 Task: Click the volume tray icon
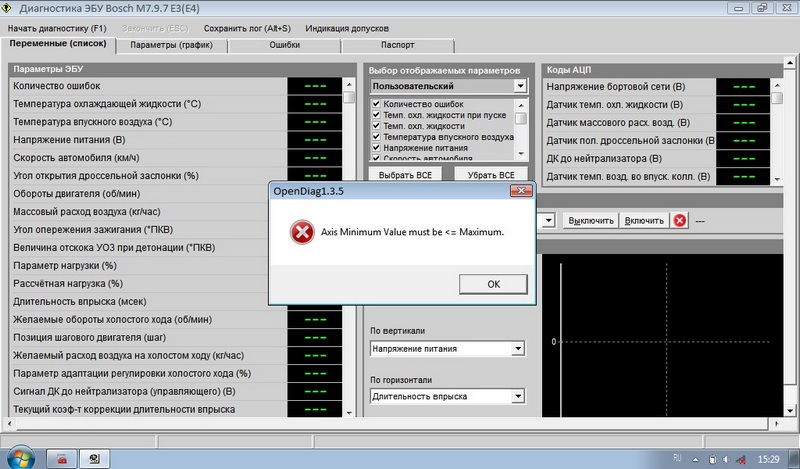coord(726,459)
